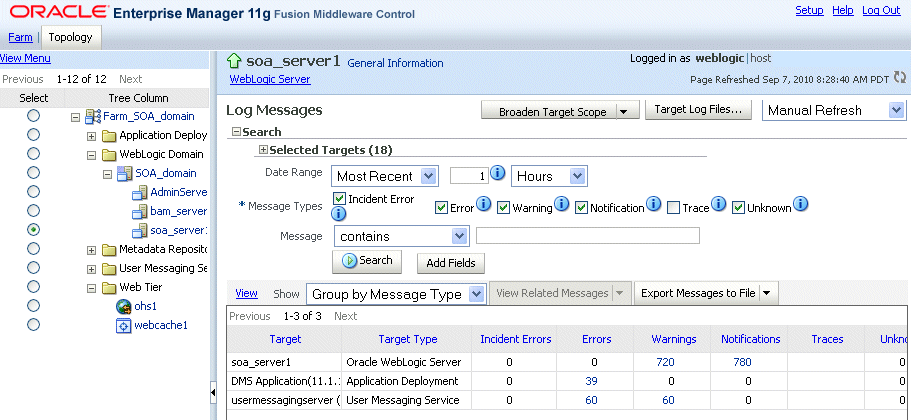The width and height of the screenshot is (911, 420).
Task: Expand the Metadata Repositories folder
Action: [x=91, y=250]
